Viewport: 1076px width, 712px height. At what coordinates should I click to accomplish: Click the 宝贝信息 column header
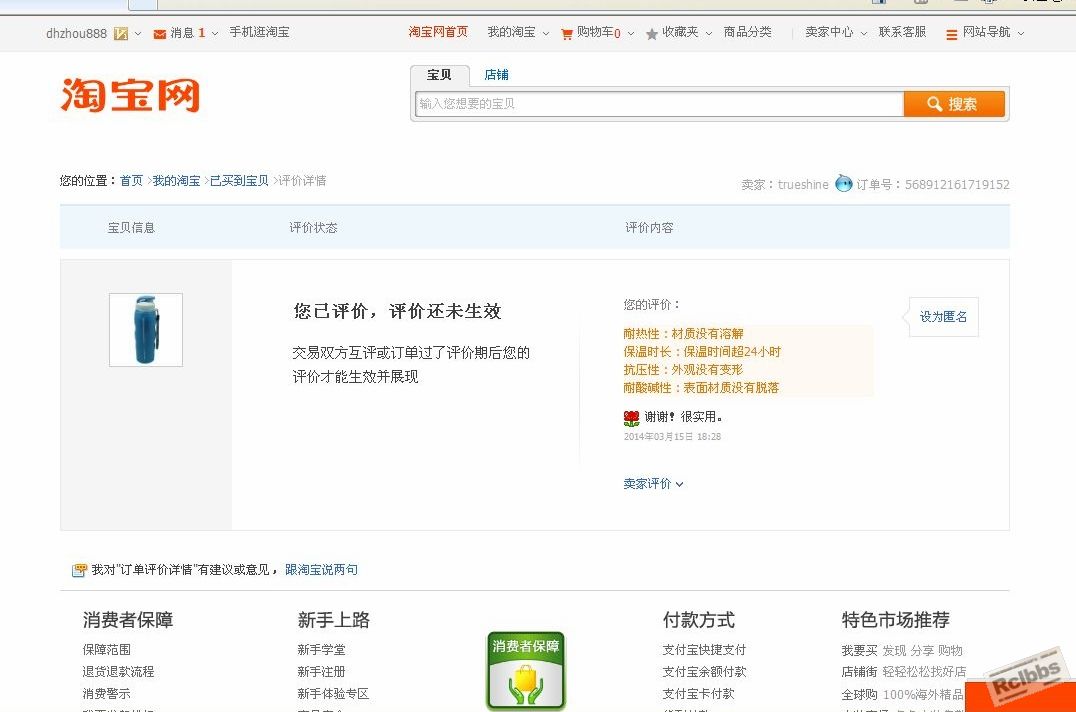131,228
